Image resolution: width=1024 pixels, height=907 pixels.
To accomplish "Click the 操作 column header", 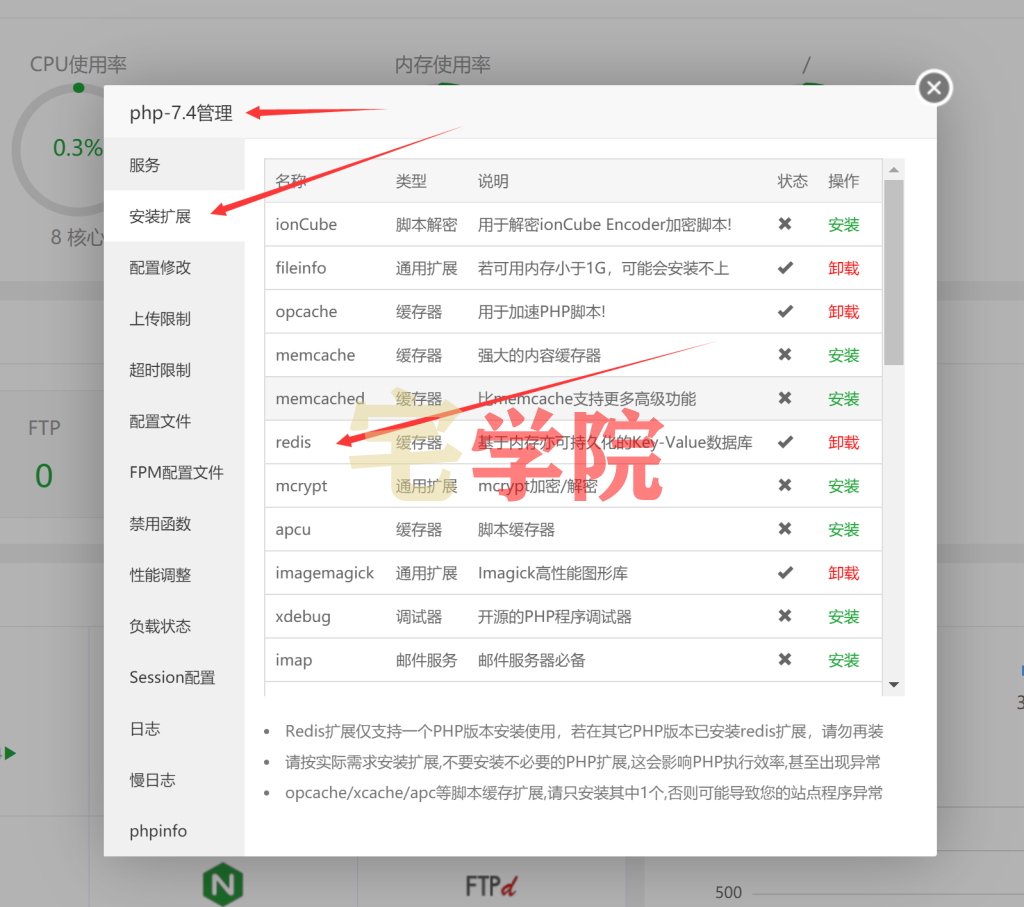I will pos(843,181).
